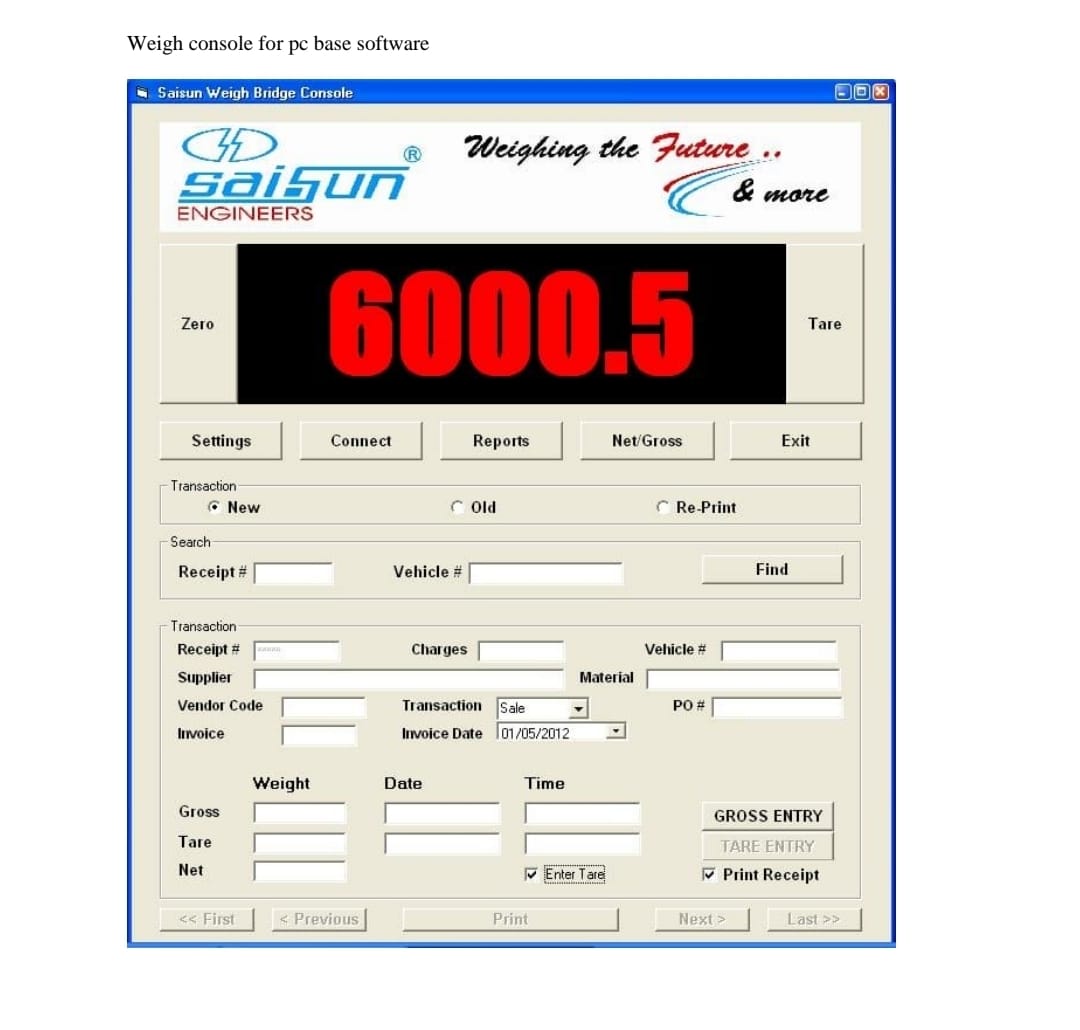The image size is (1080, 1030).
Task: Open the Transaction type dropdown showing Sale
Action: tap(578, 707)
